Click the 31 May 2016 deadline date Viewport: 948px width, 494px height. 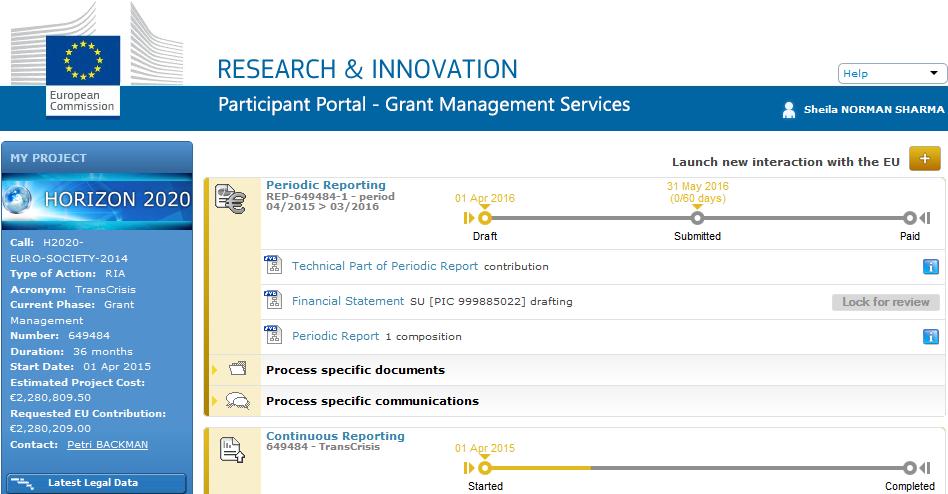698,186
